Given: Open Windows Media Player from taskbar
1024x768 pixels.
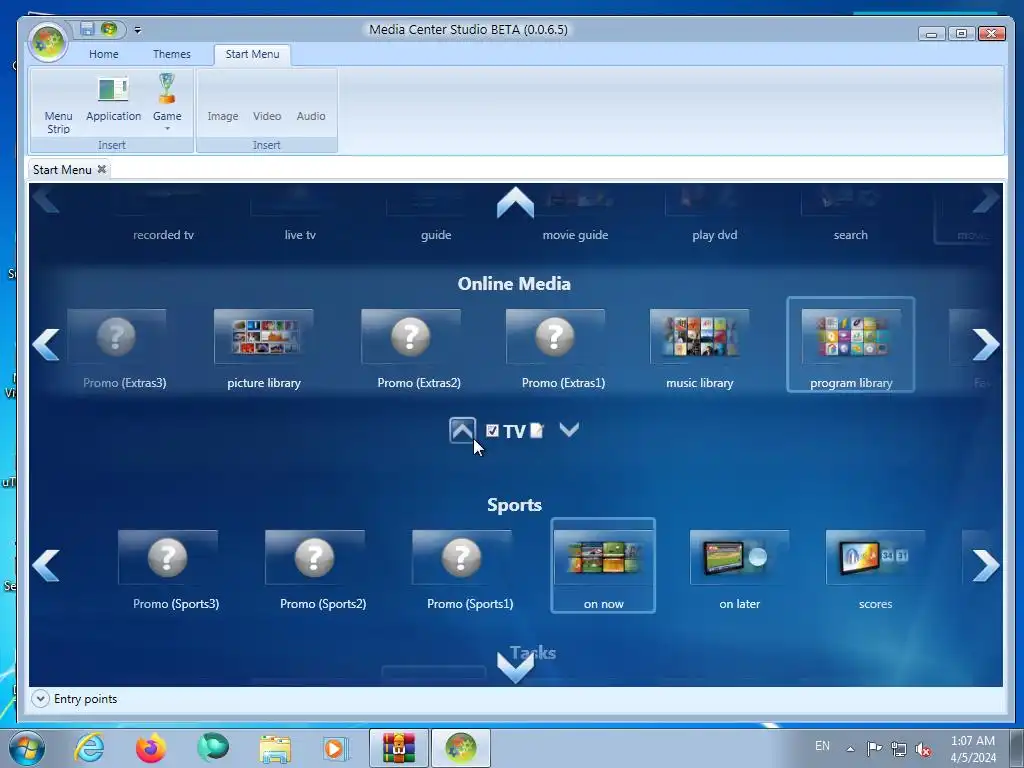Looking at the screenshot, I should 336,748.
